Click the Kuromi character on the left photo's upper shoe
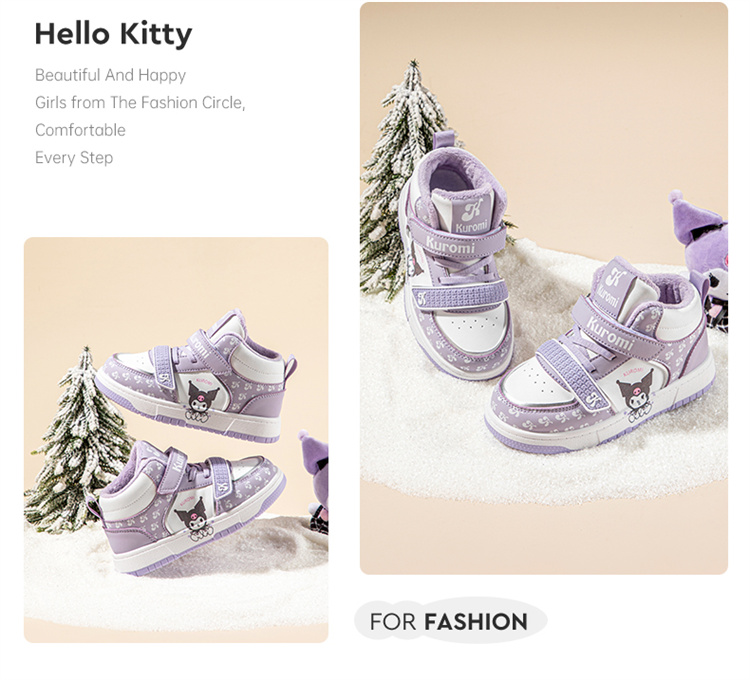The width and height of the screenshot is (750, 680). pyautogui.click(x=203, y=397)
